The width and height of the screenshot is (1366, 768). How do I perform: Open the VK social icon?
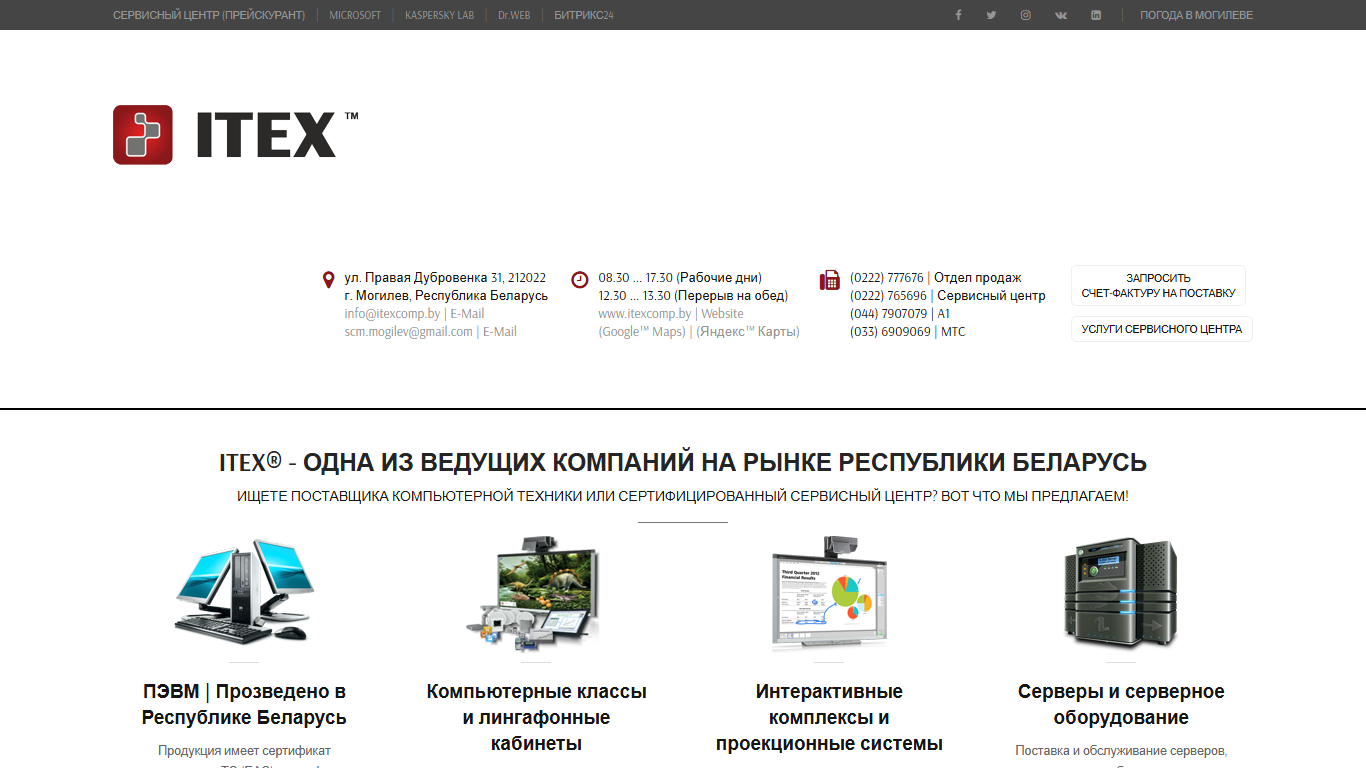click(x=1061, y=15)
